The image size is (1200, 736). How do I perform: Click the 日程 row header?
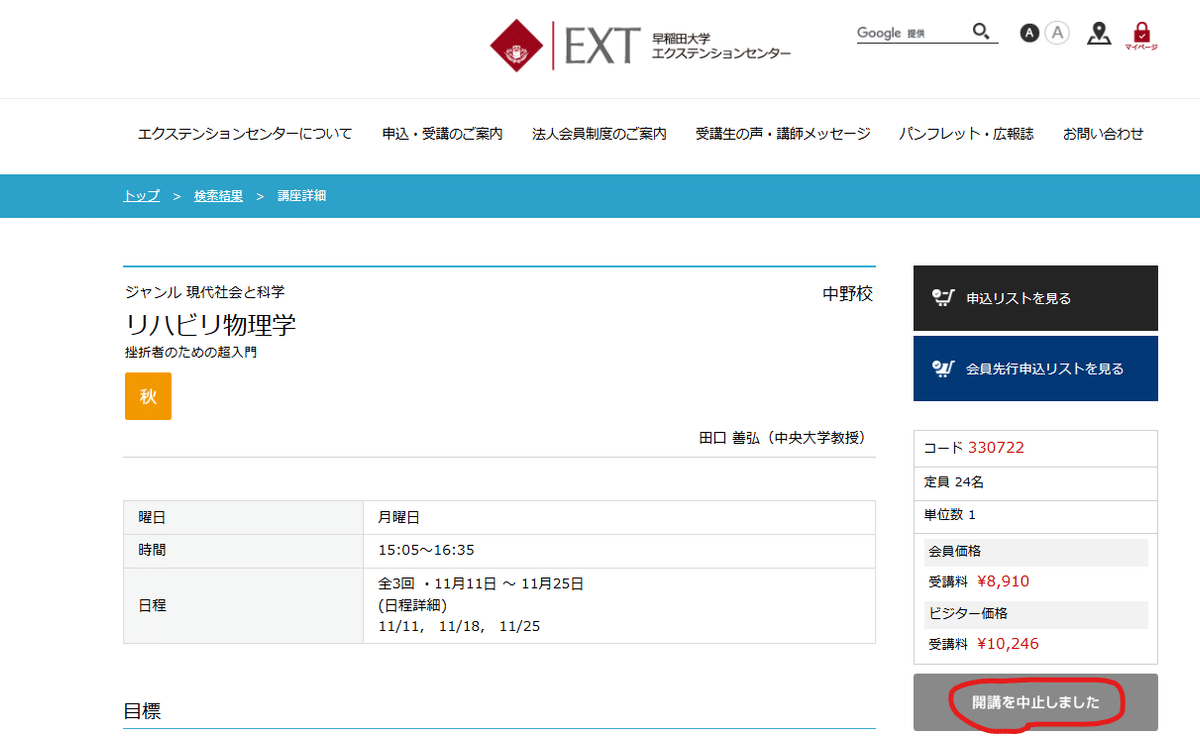[243, 605]
